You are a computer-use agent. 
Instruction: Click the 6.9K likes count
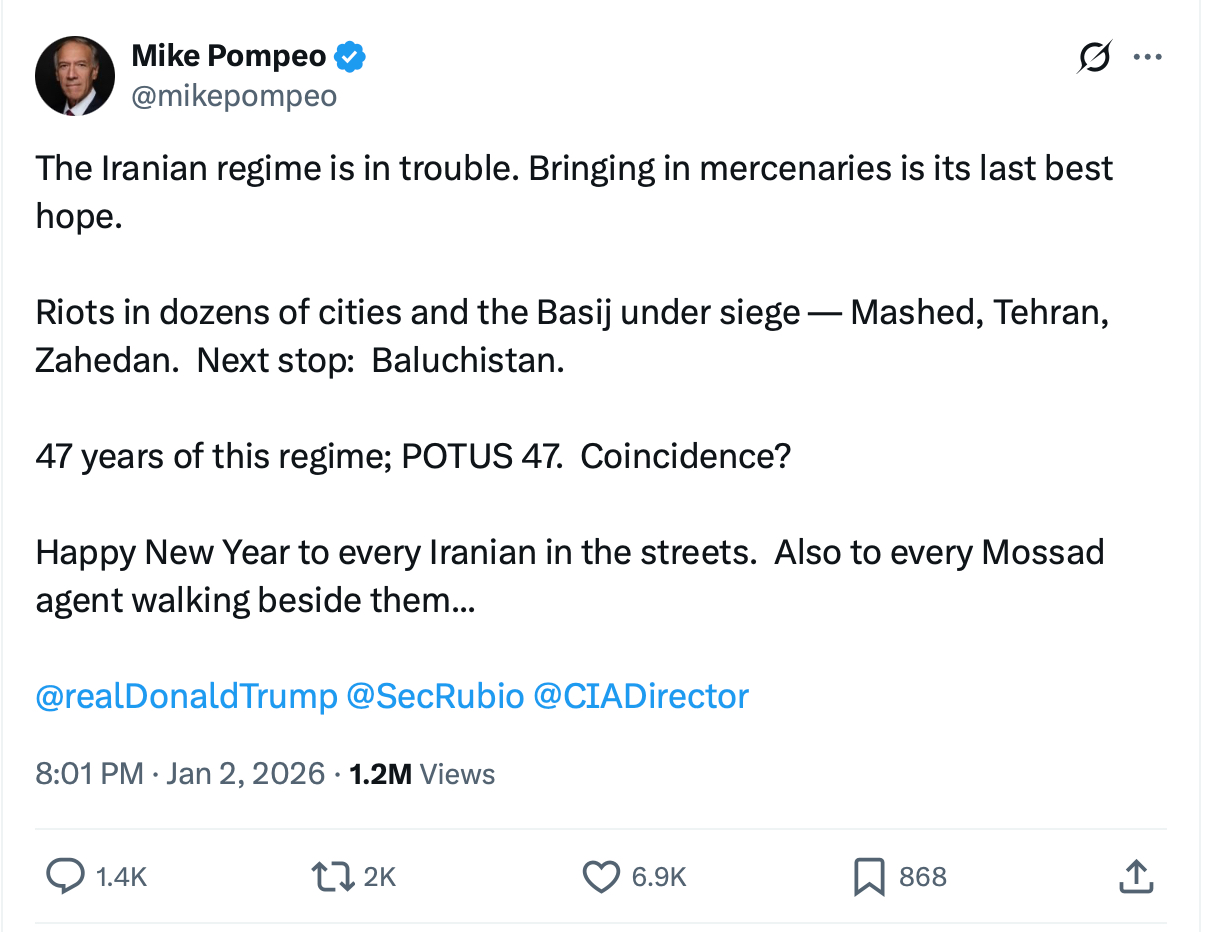tap(659, 877)
